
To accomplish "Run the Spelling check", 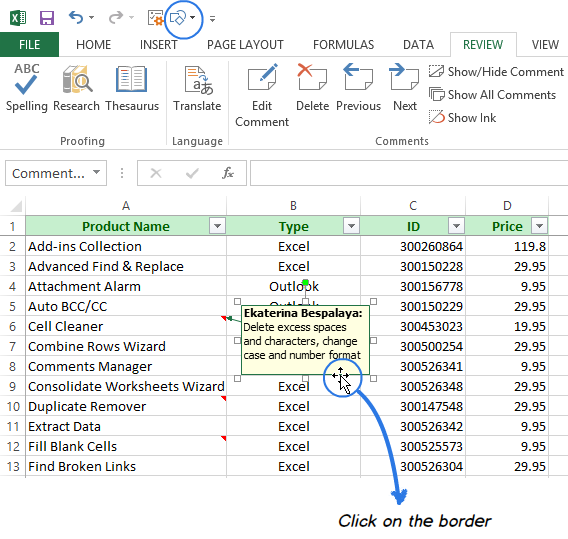I will 26,88.
